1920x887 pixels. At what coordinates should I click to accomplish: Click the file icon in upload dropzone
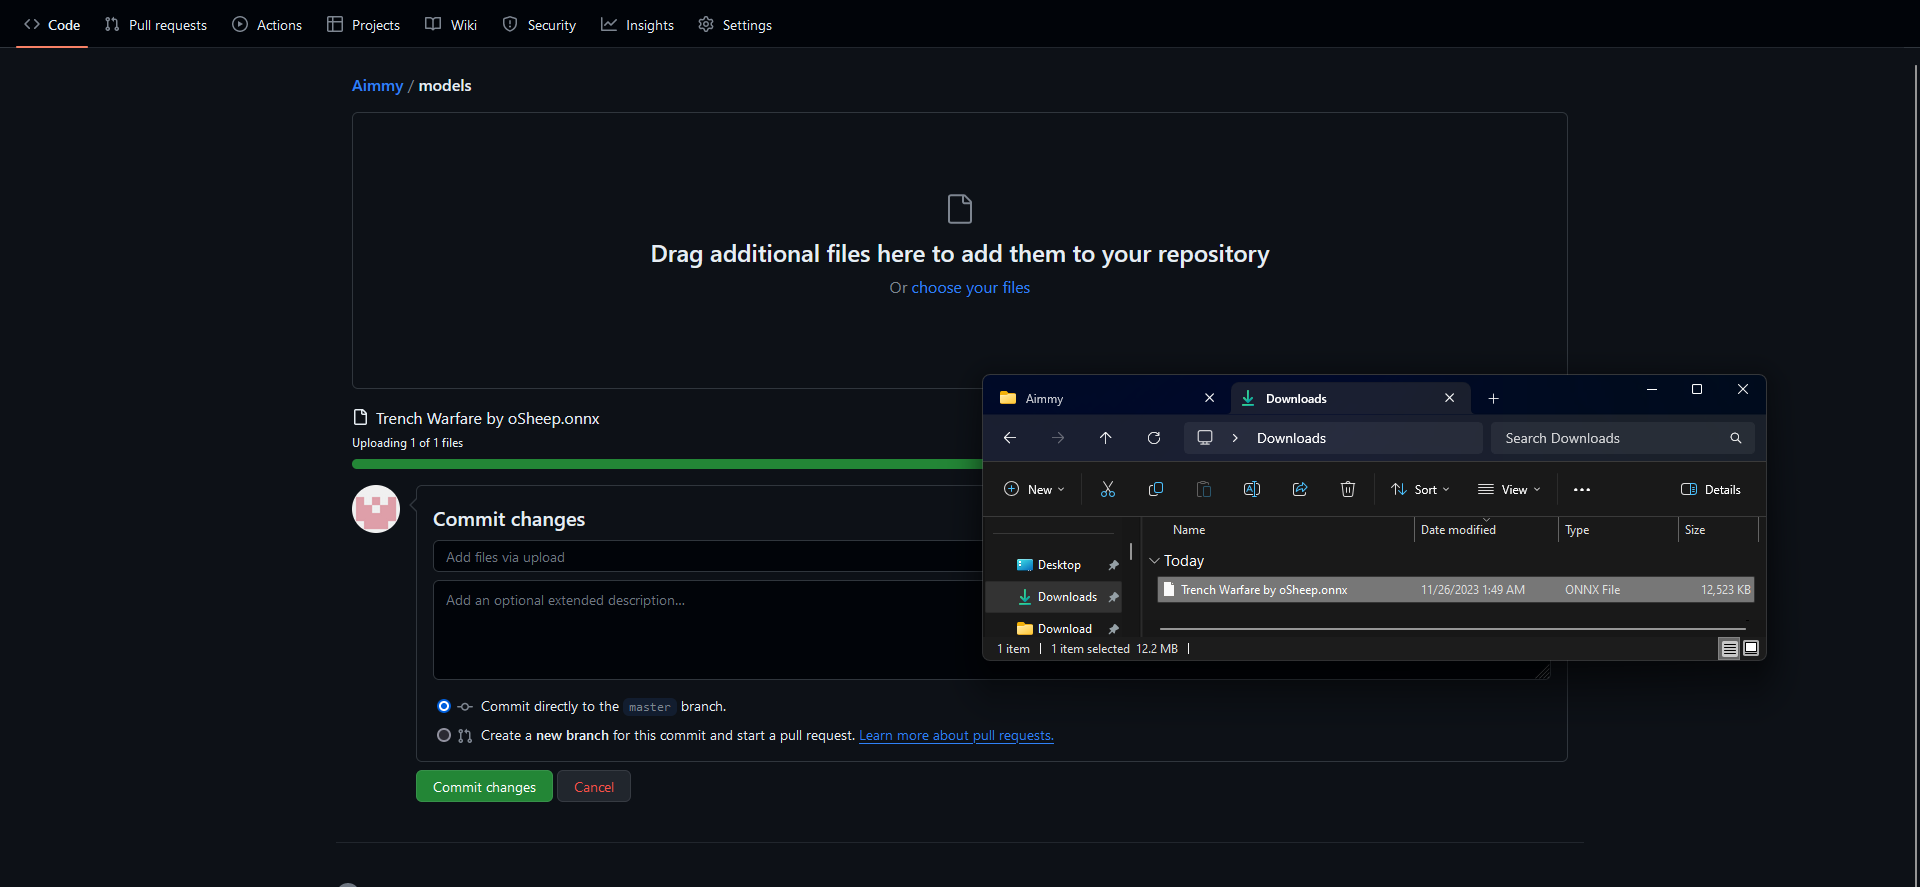pos(959,209)
